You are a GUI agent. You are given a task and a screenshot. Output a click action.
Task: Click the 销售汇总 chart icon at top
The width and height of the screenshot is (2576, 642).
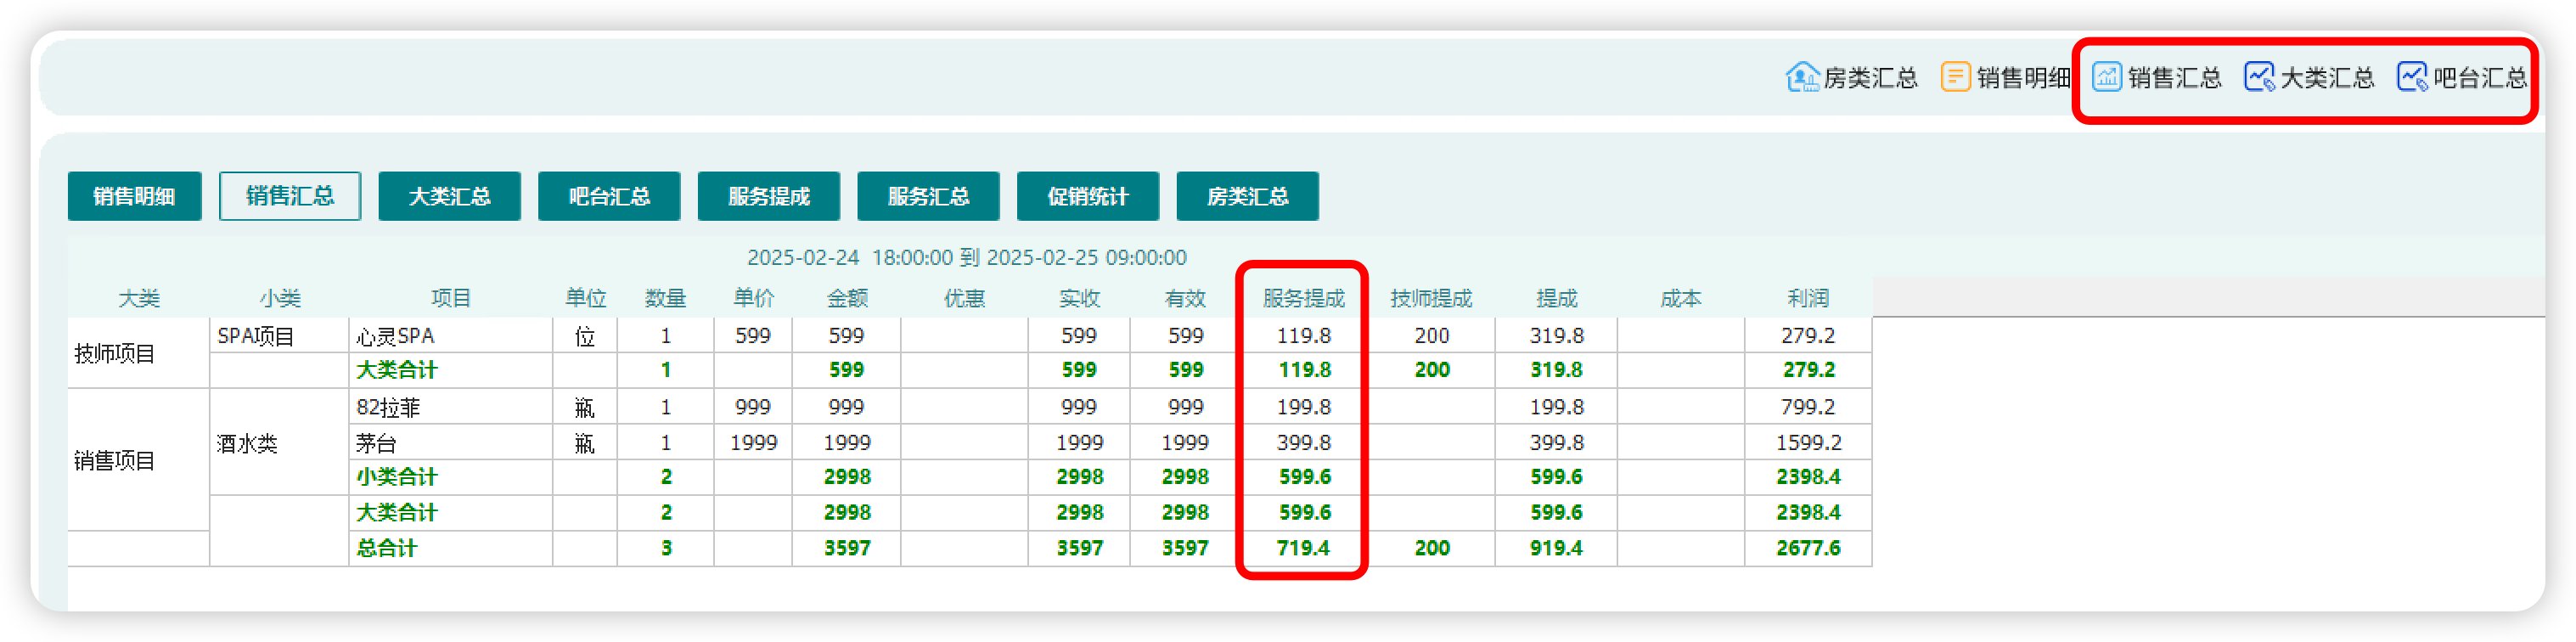[2107, 77]
